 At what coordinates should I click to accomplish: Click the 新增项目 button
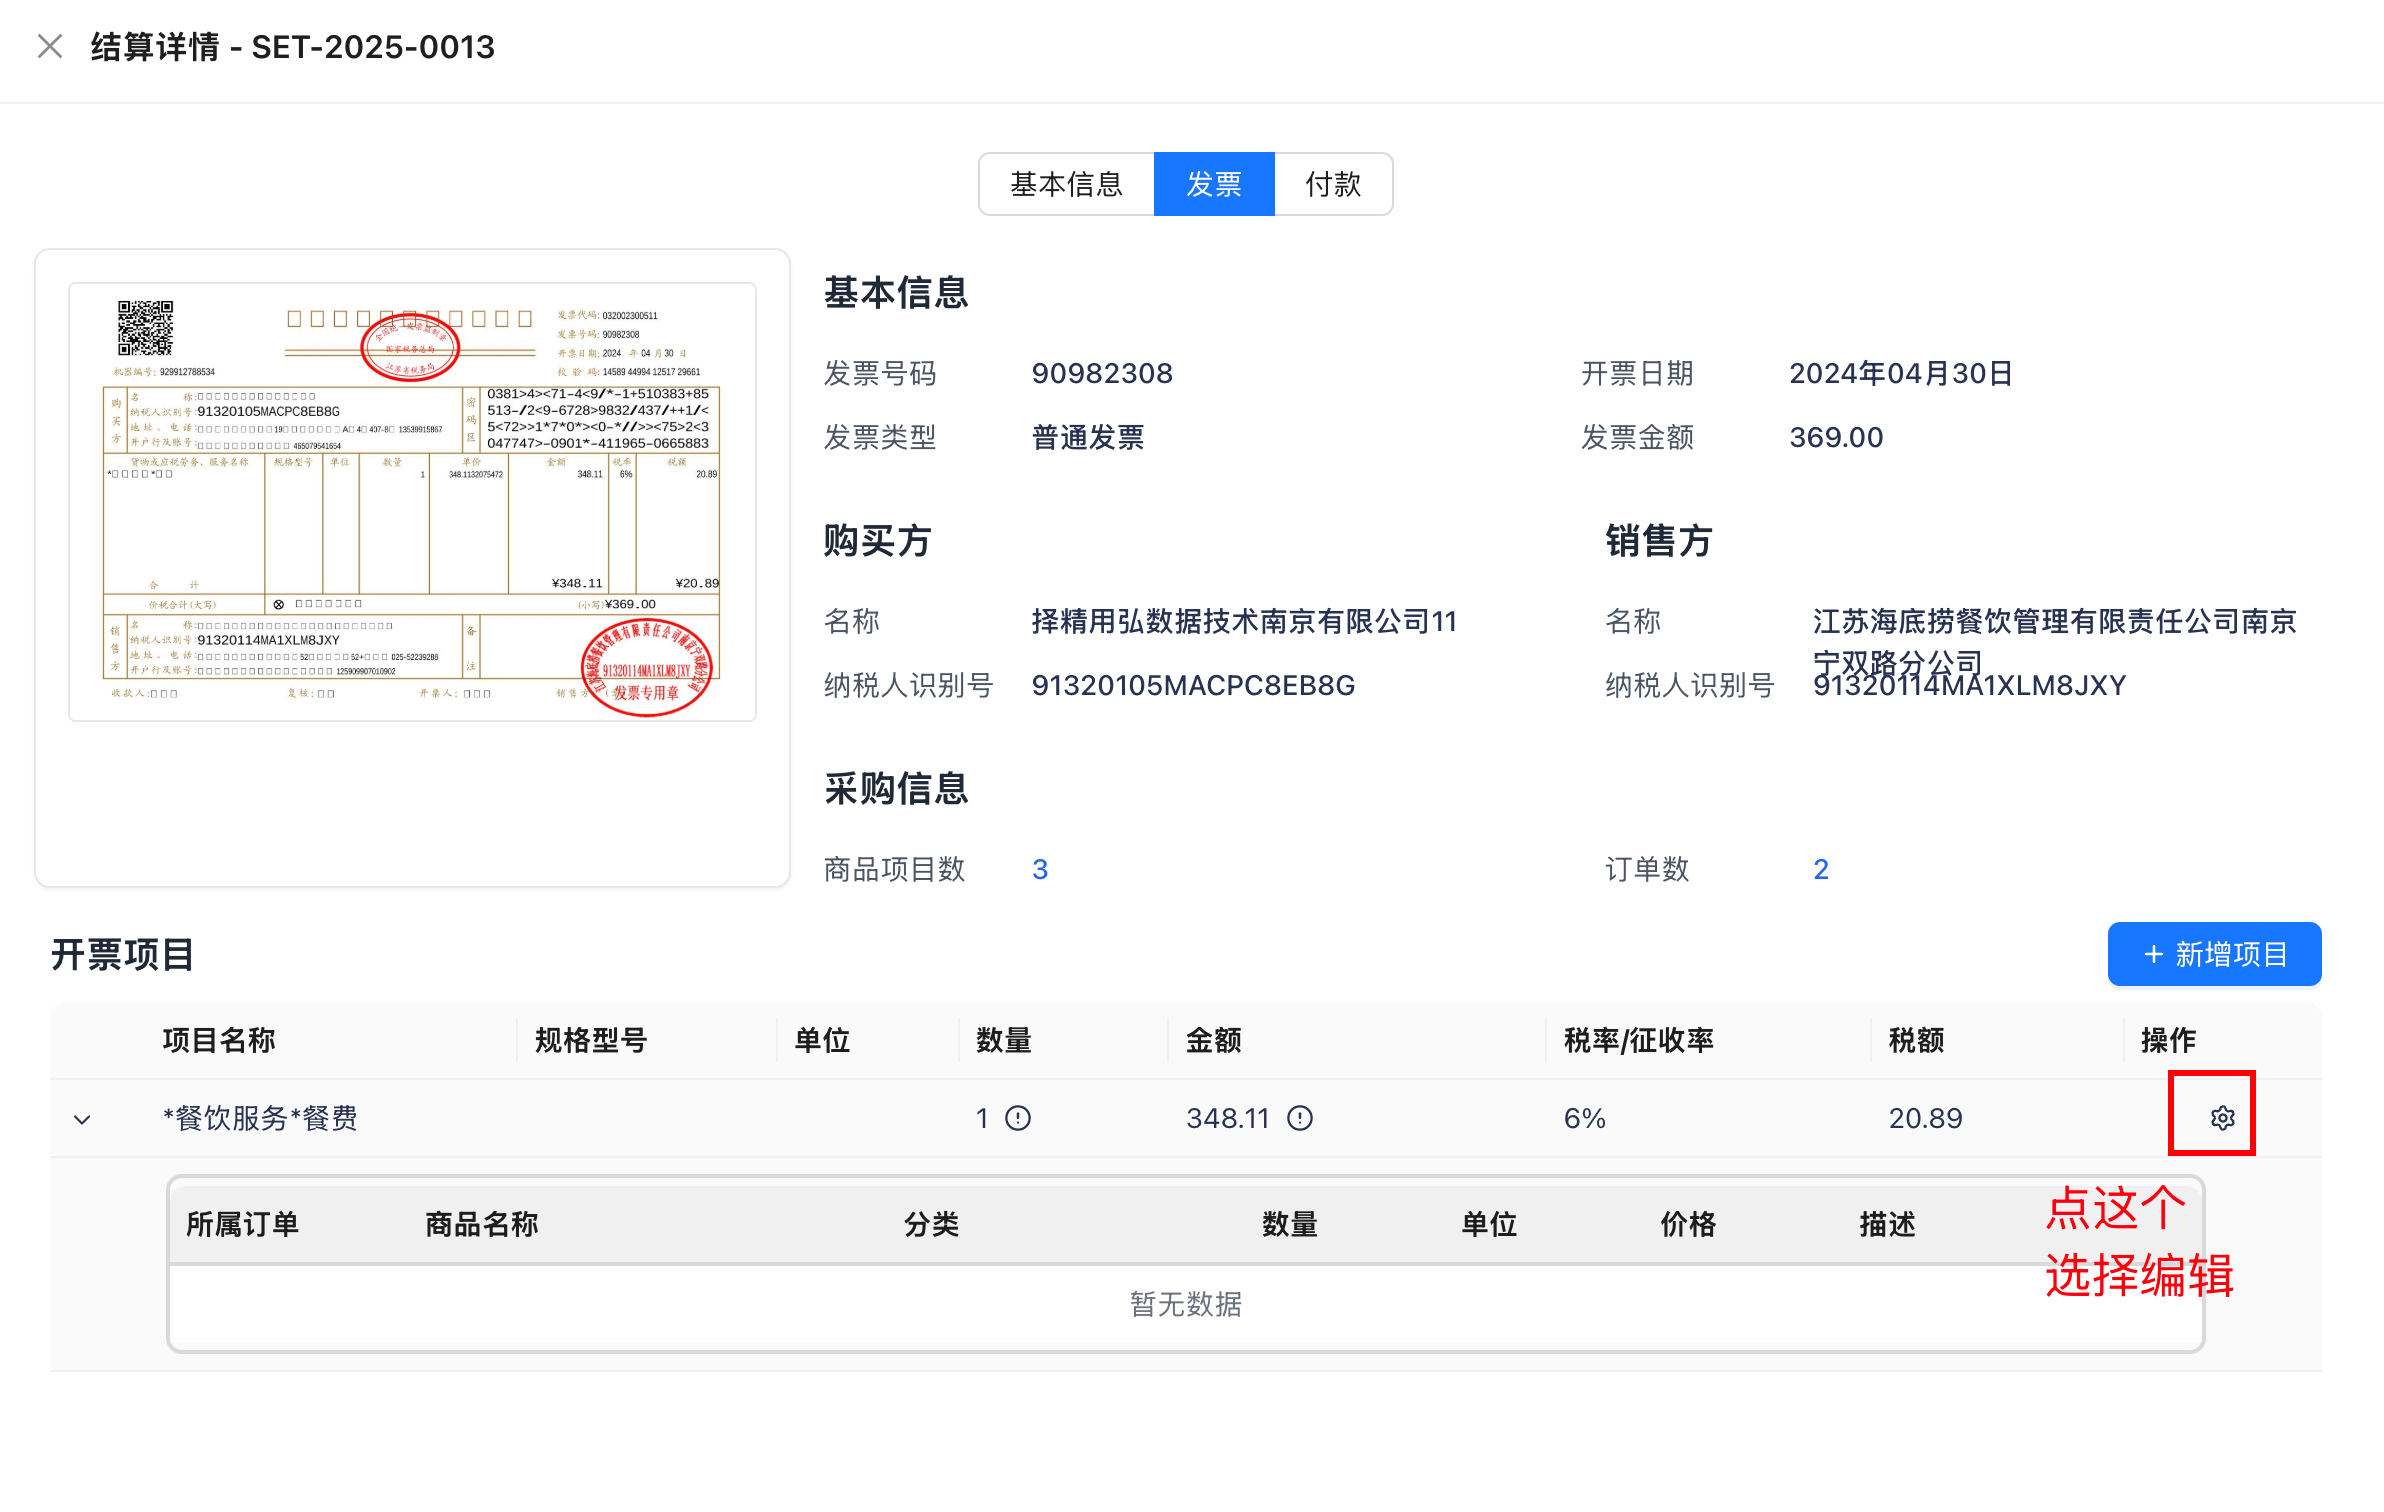[2213, 954]
